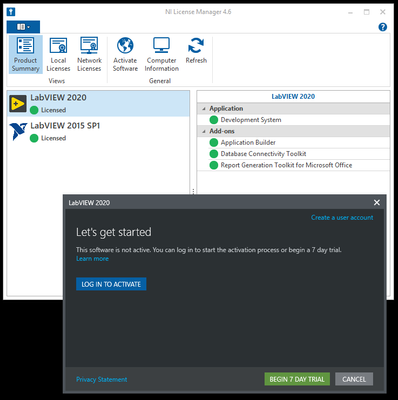Open the Learn more link
This screenshot has width=398, height=400.
[92, 259]
